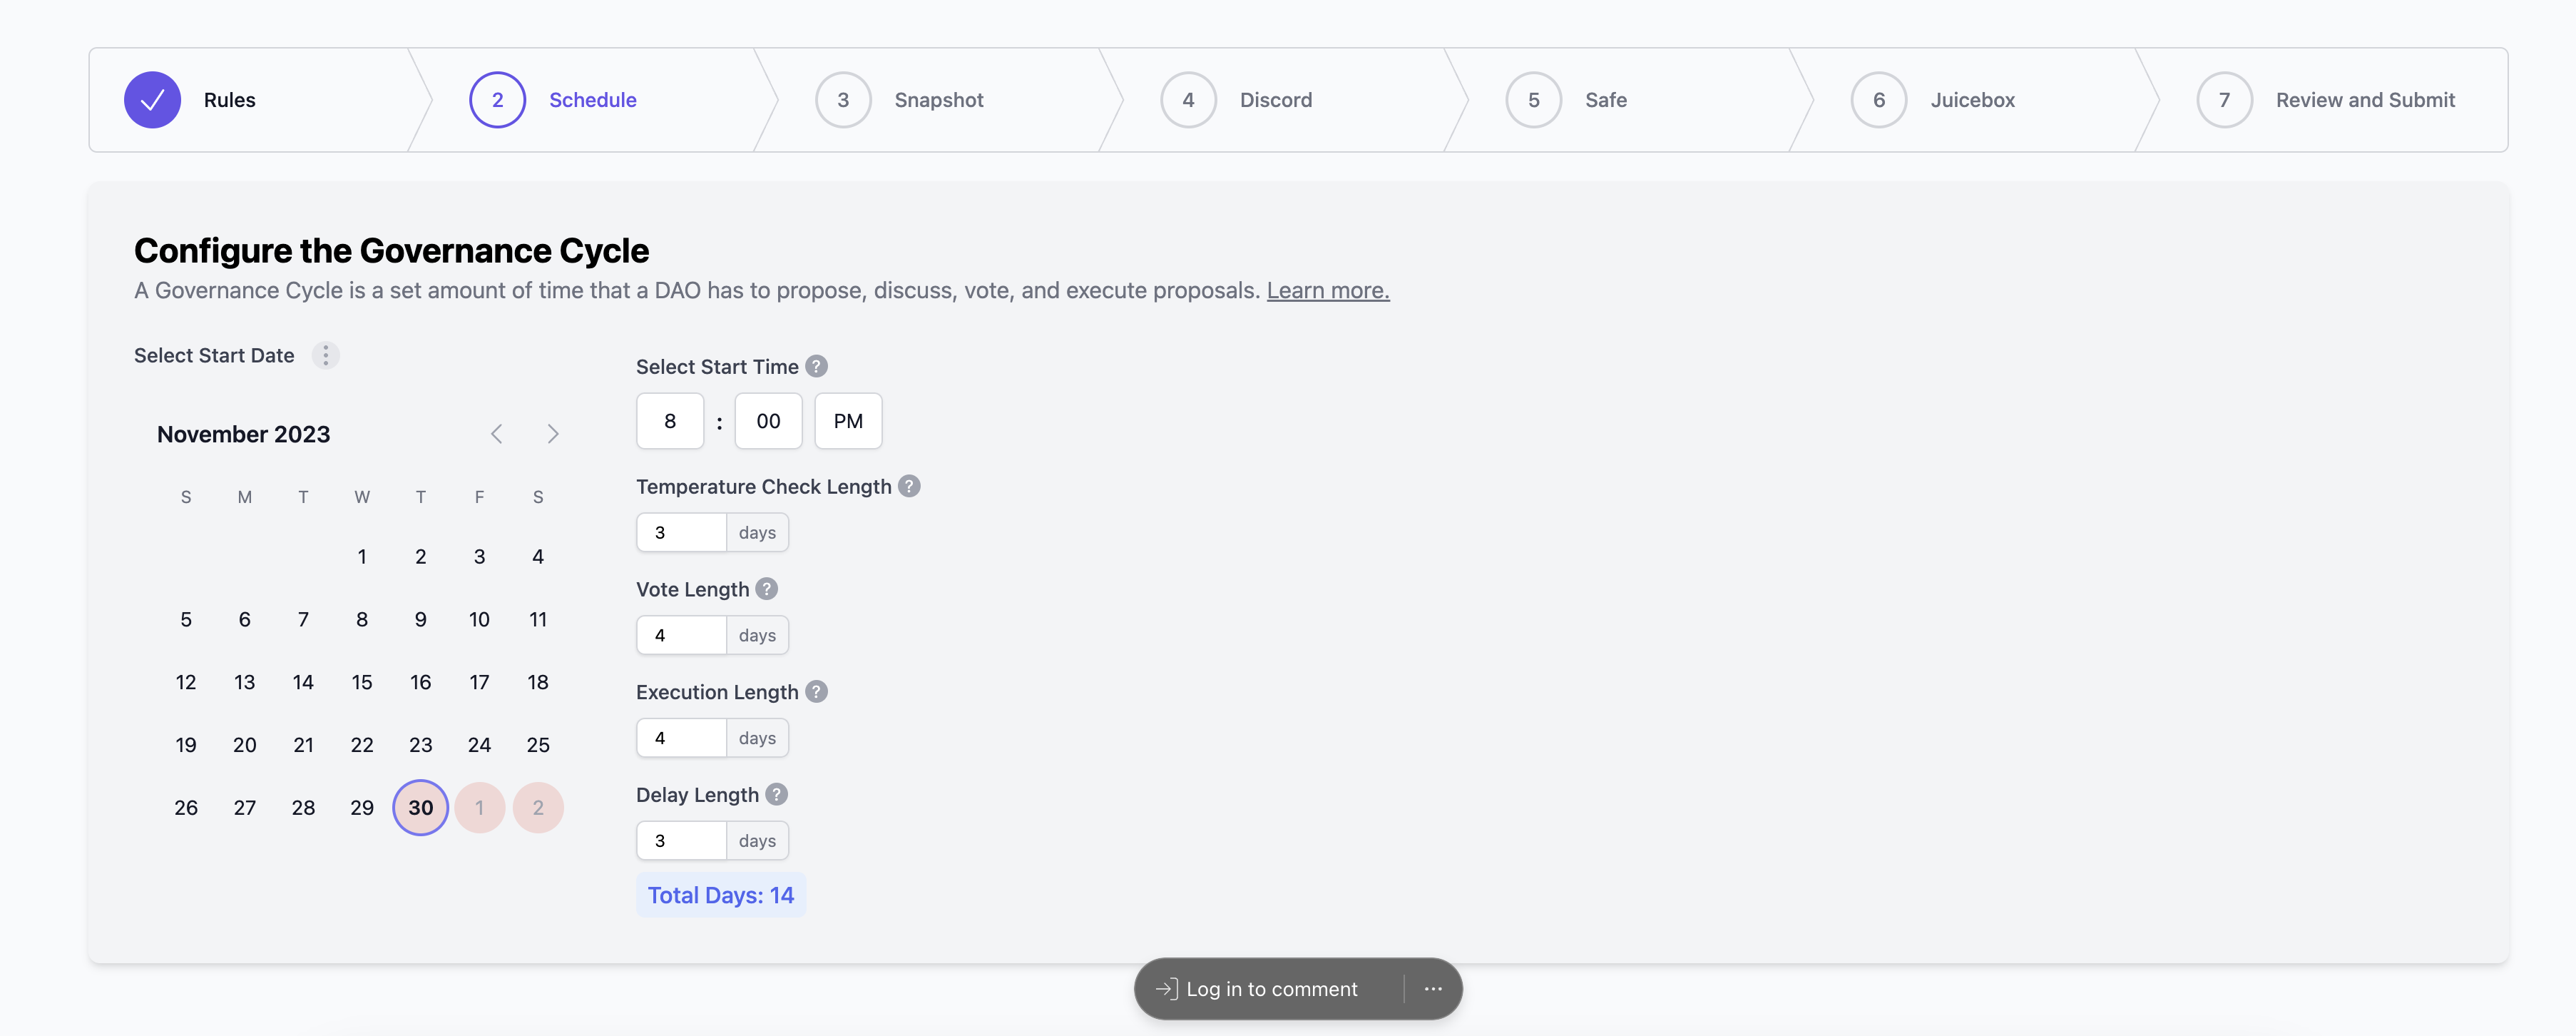
Task: Switch to the Snapshot step
Action: pos(938,99)
